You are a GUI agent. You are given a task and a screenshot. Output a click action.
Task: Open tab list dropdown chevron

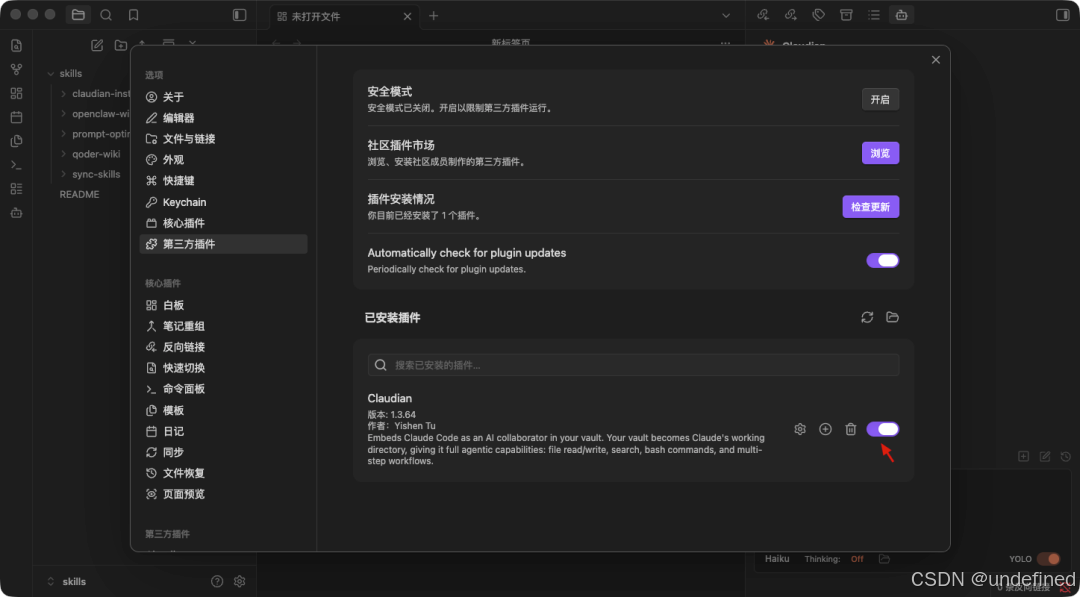(x=726, y=15)
